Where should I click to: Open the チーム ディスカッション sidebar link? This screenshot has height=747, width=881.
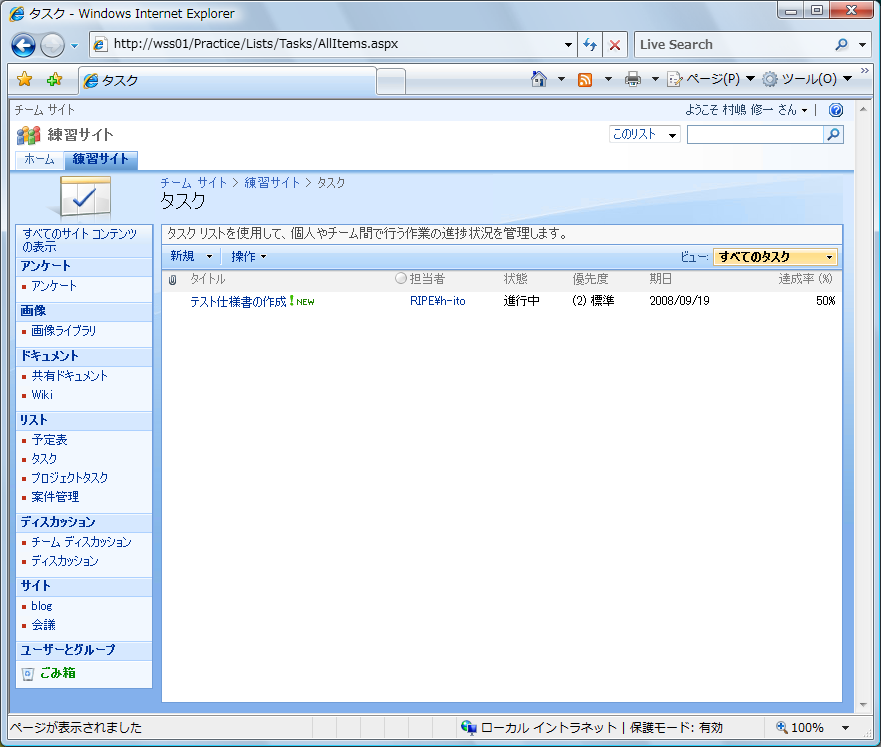pyautogui.click(x=81, y=542)
